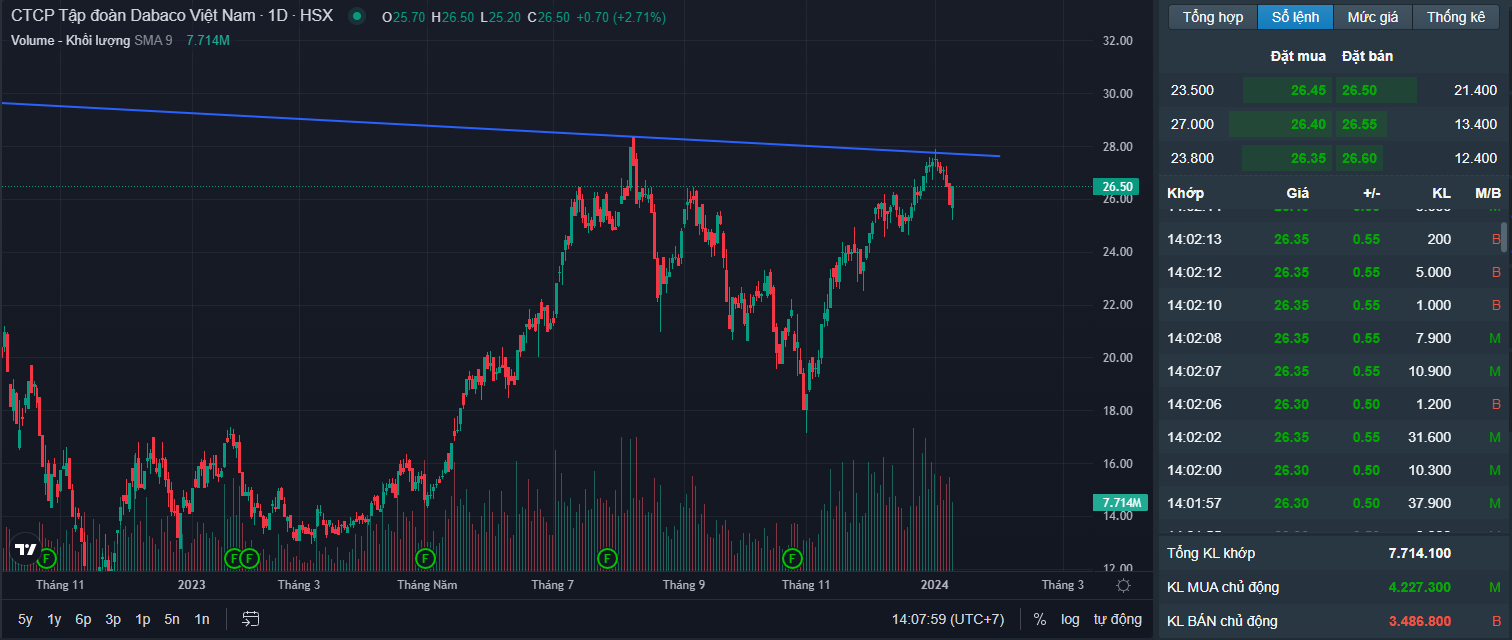This screenshot has width=1512, height=640.
Task: Click bid price 26.45 in order book
Action: pos(1308,90)
